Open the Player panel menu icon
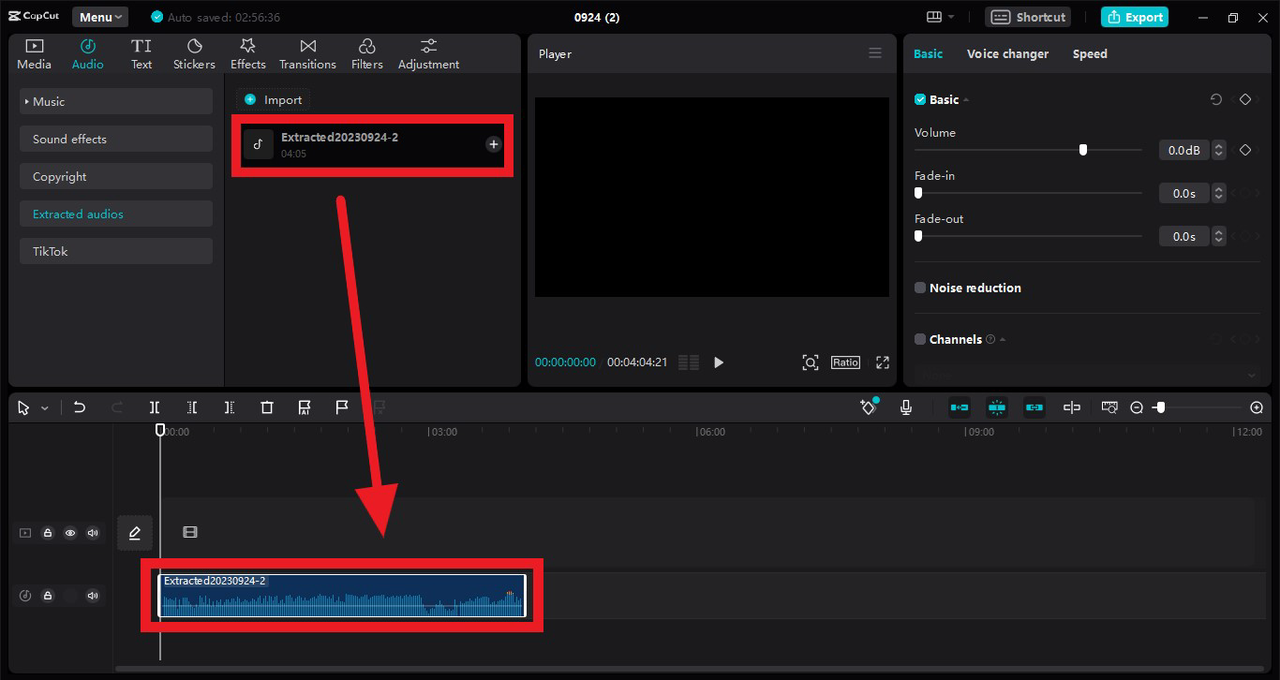This screenshot has height=680, width=1280. point(875,53)
